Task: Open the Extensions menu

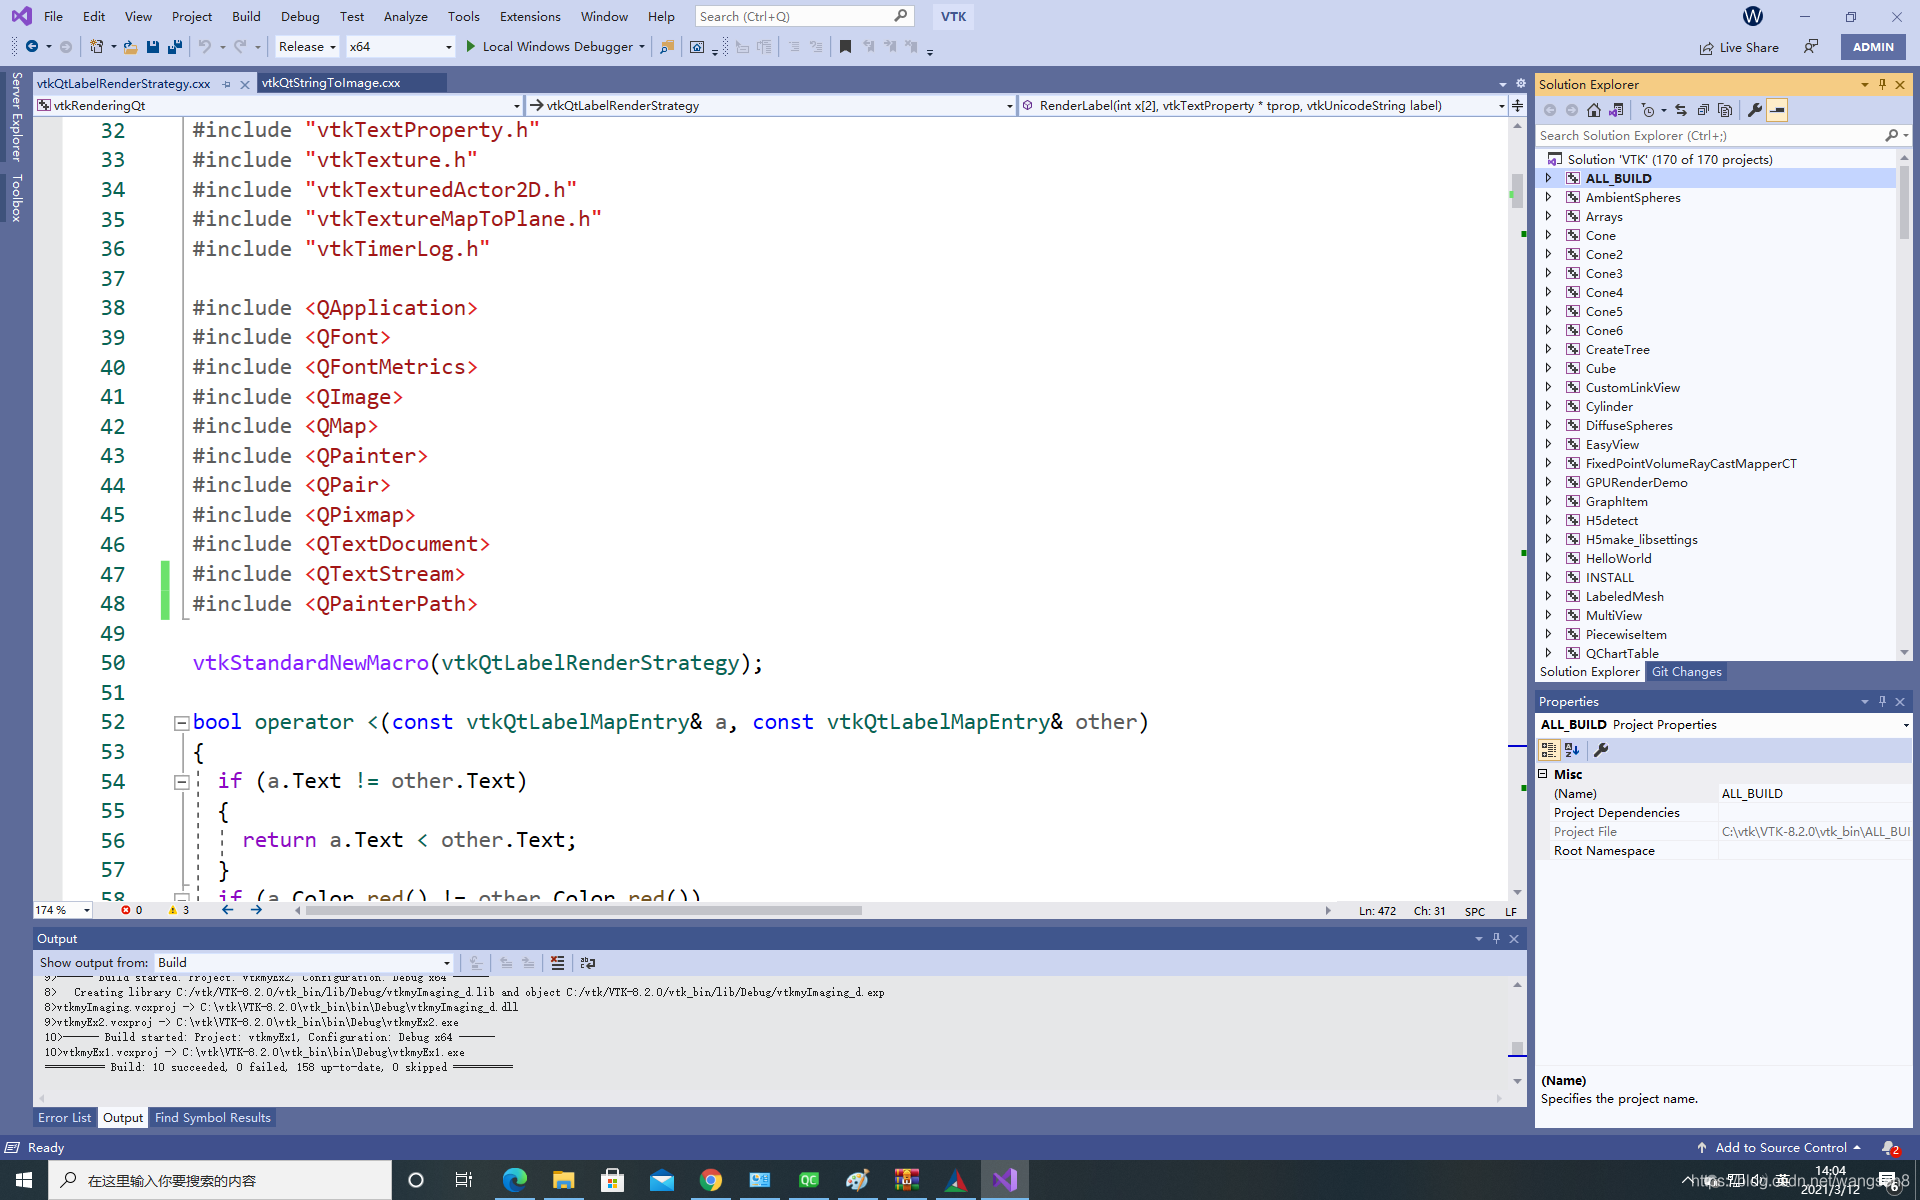Action: tap(530, 16)
